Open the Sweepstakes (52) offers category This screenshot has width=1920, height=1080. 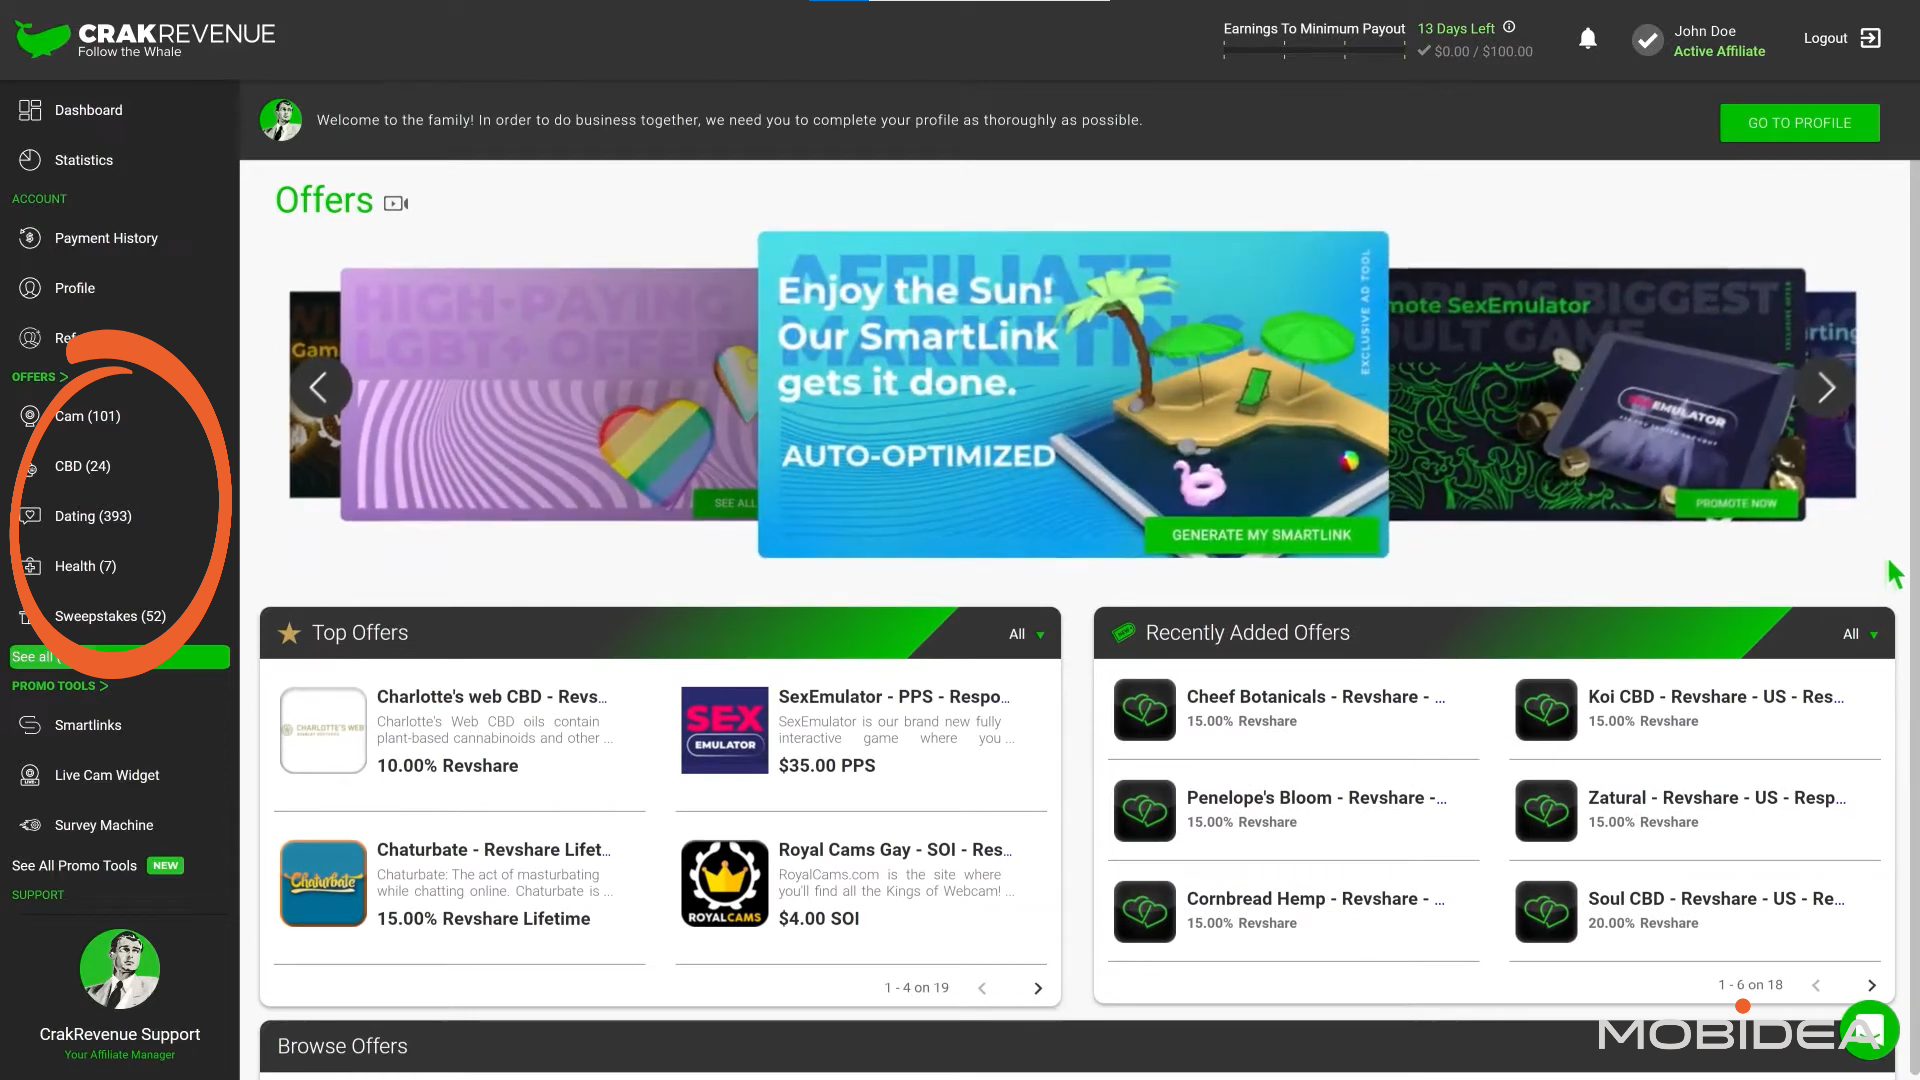pyautogui.click(x=110, y=616)
